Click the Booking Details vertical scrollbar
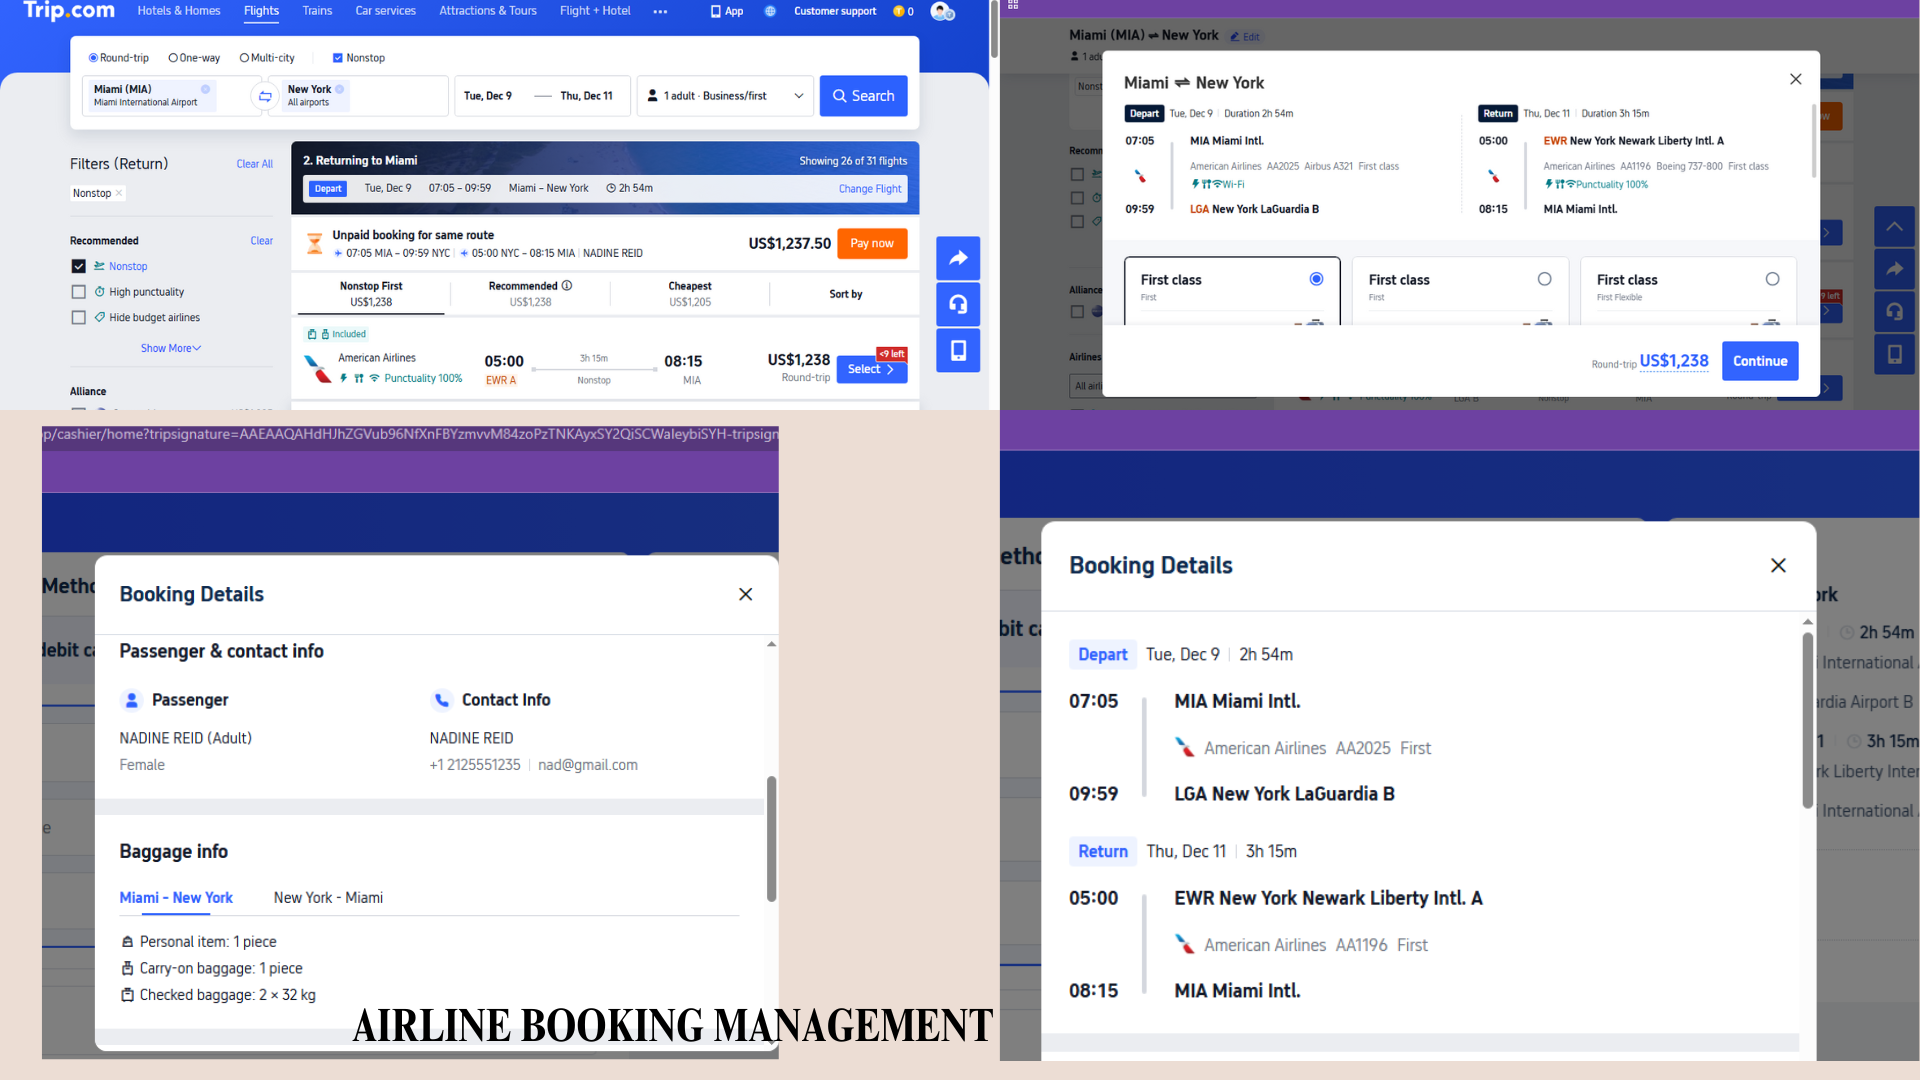 click(x=771, y=838)
